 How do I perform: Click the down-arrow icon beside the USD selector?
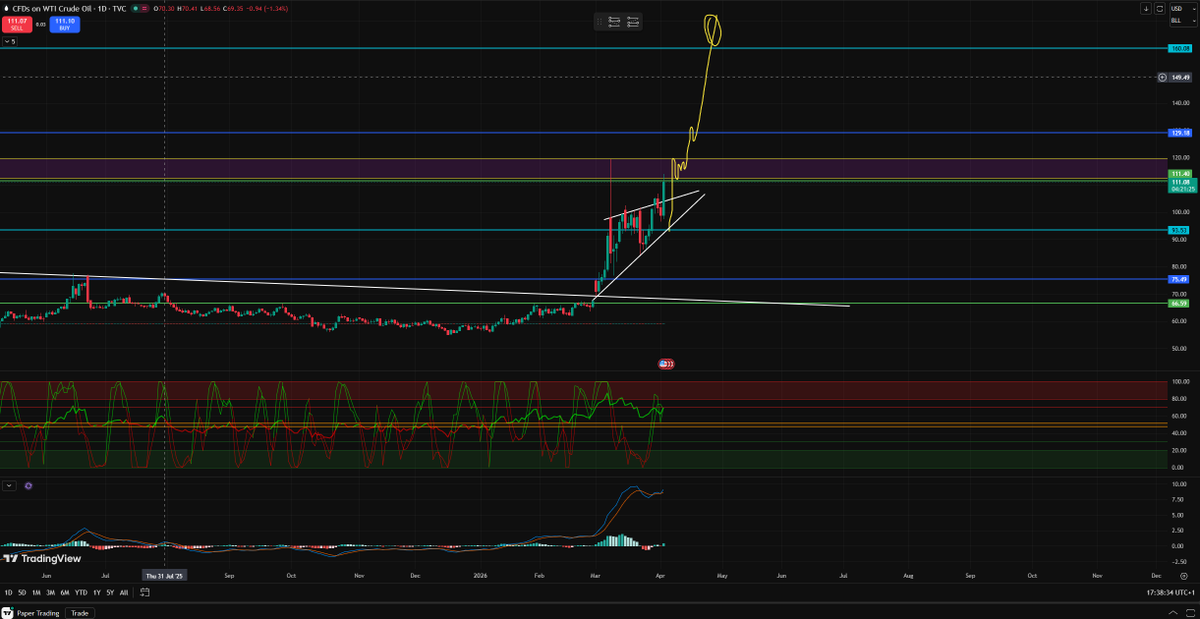(1146, 8)
